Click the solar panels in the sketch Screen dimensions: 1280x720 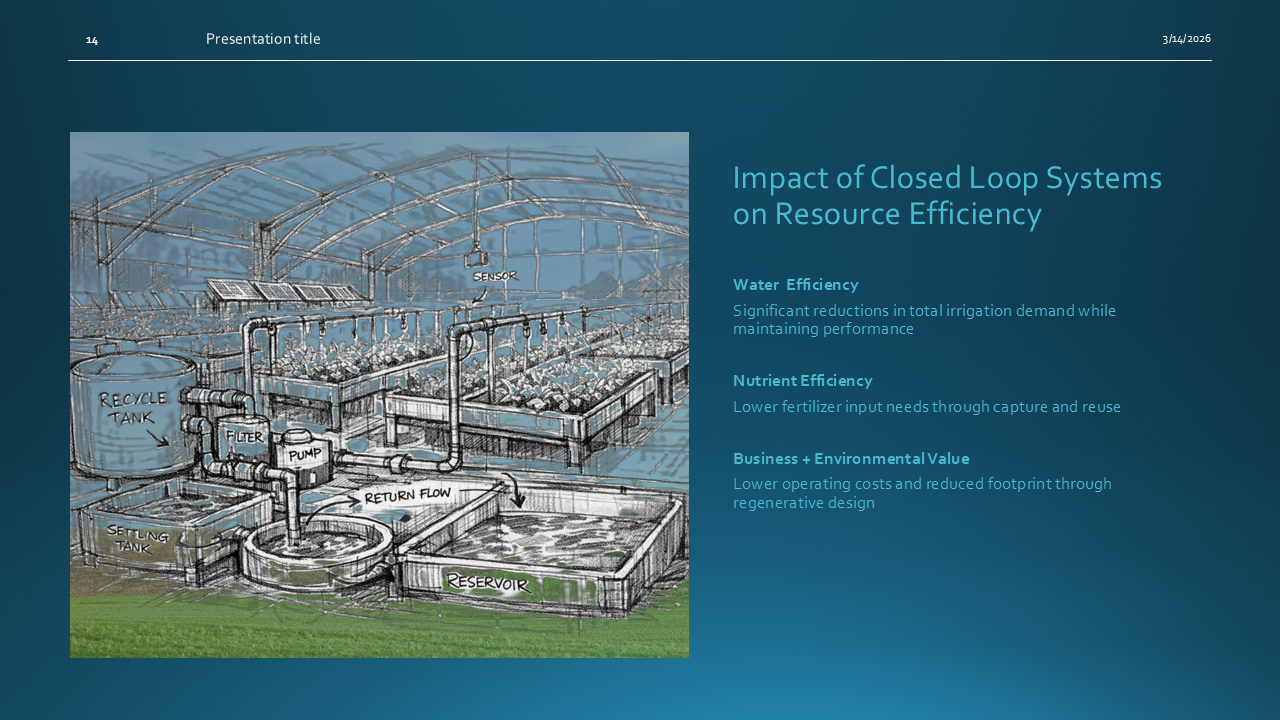[285, 292]
